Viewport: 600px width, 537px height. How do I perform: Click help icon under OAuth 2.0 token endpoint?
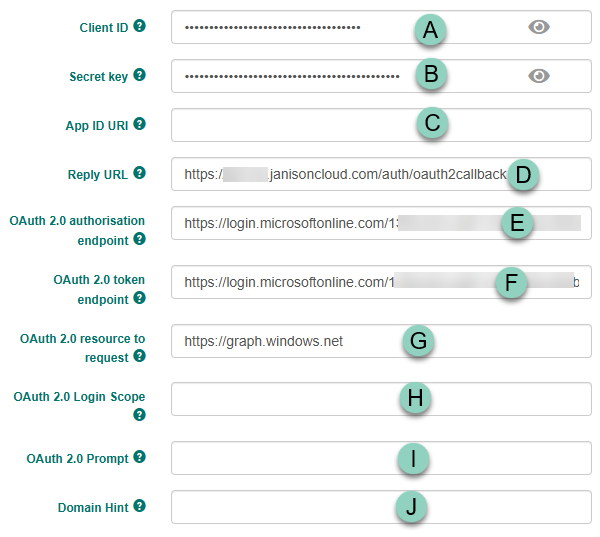point(139,298)
